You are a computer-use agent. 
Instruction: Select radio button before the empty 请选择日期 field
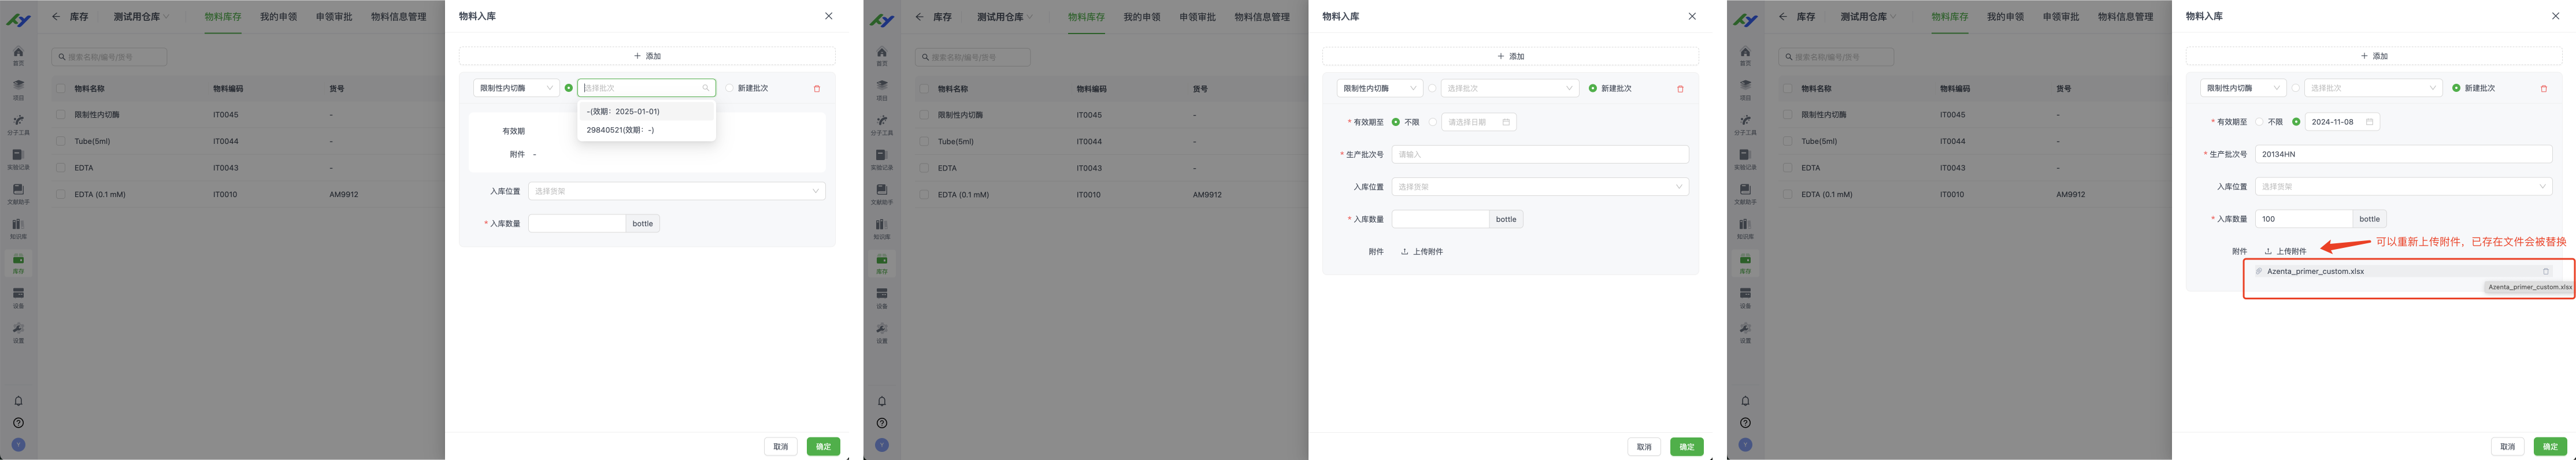point(1433,122)
